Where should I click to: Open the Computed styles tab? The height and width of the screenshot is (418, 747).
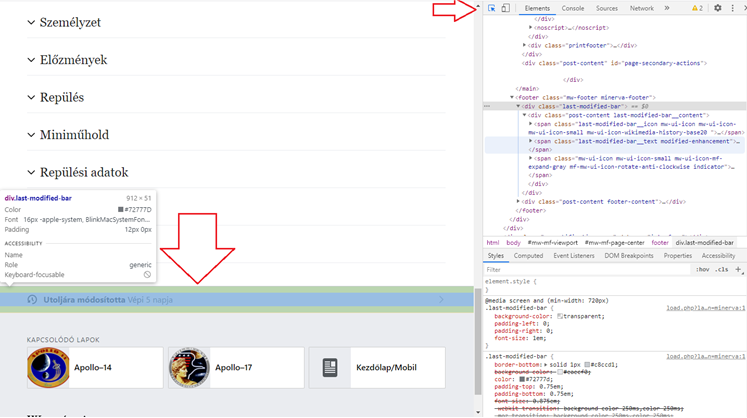(528, 256)
